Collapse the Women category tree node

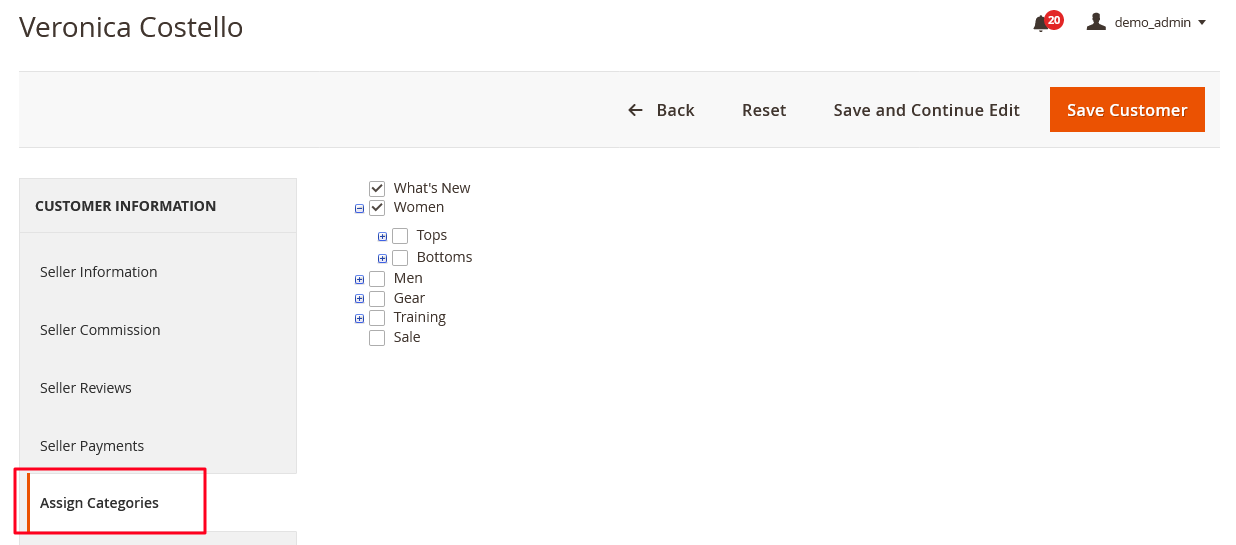[360, 209]
